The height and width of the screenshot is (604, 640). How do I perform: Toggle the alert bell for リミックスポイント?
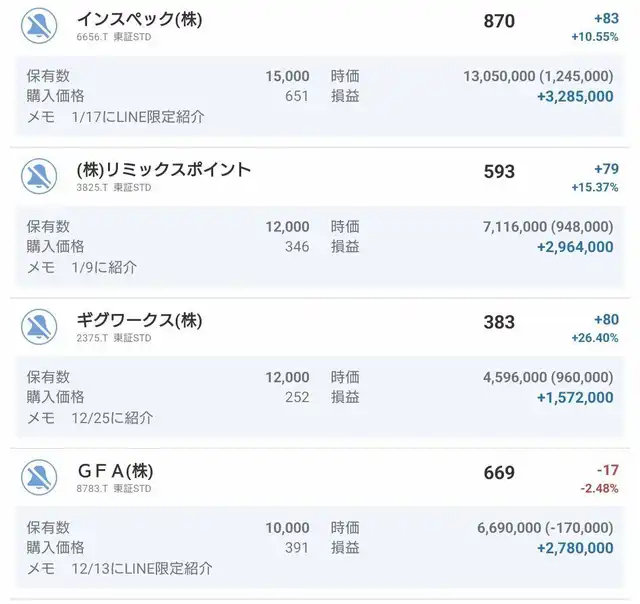40,176
